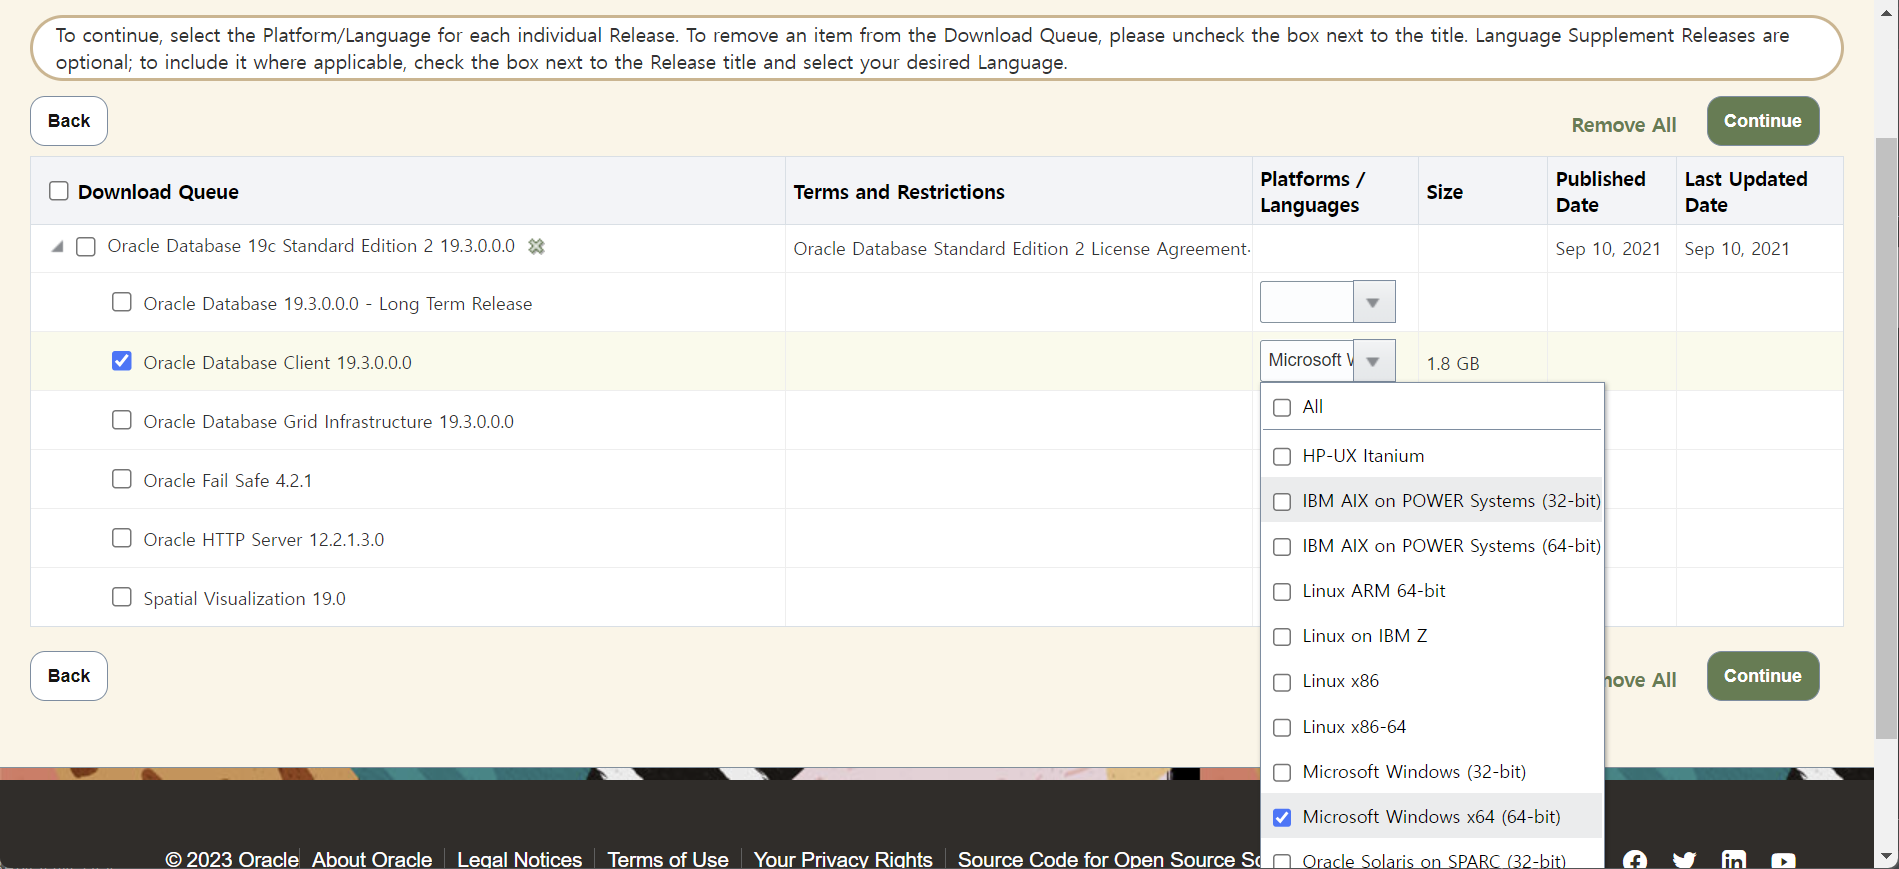Click the bottom Back button
Screen dimensions: 1899x869
69,676
